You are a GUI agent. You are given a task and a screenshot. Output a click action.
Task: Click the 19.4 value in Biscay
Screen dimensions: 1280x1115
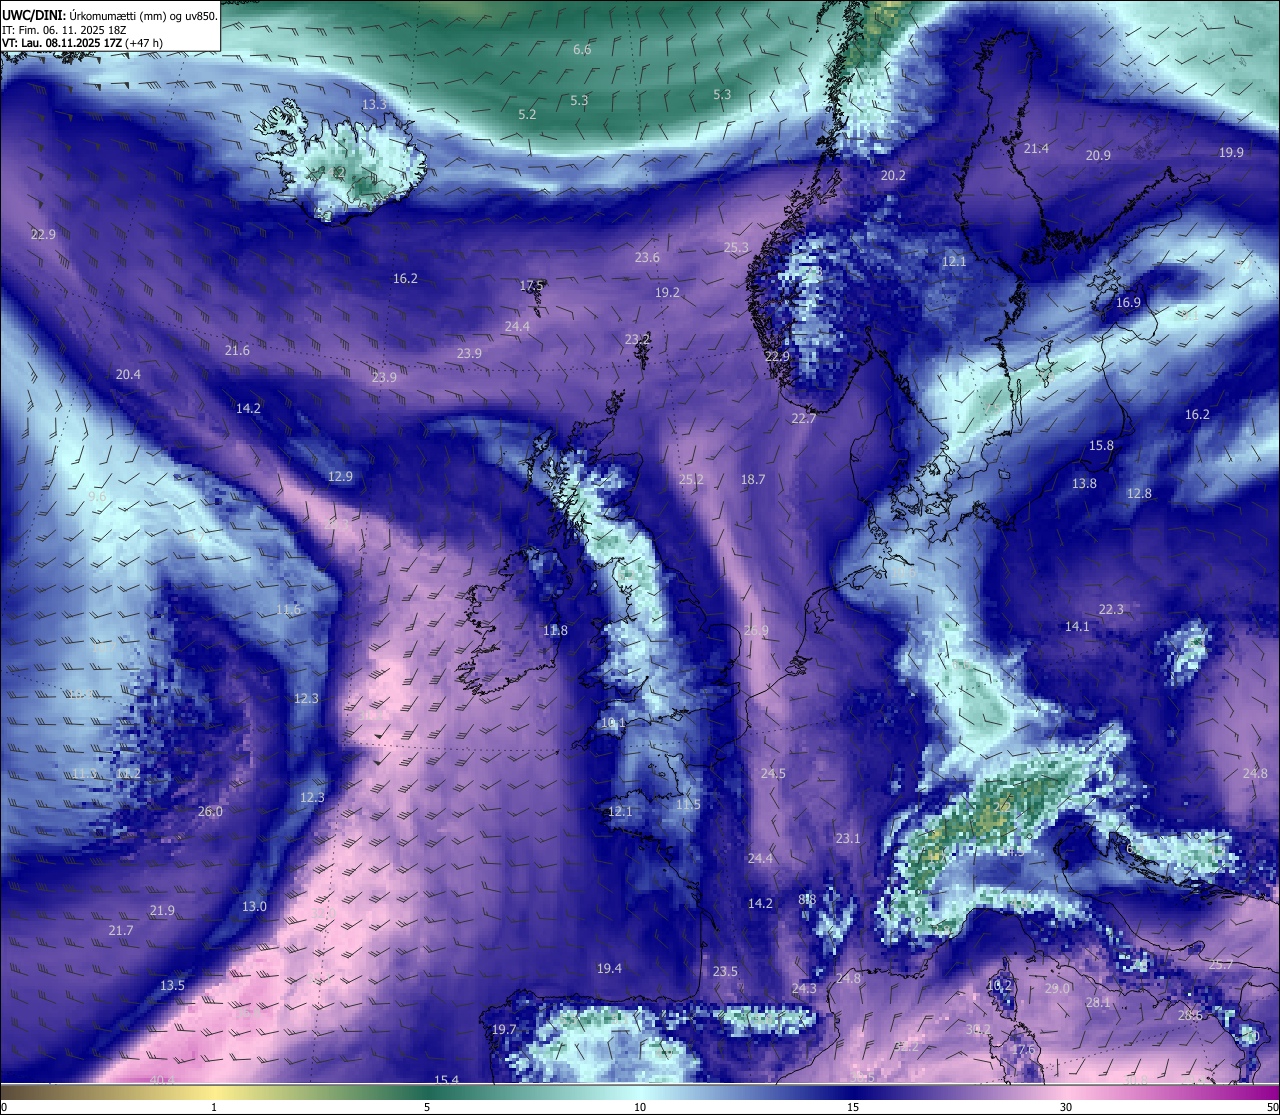pyautogui.click(x=609, y=968)
